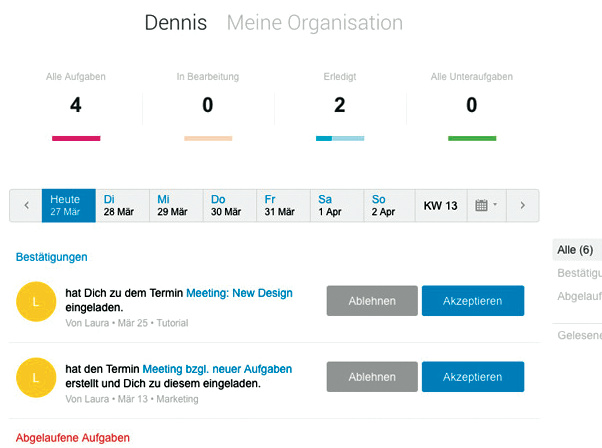This screenshot has width=602, height=448.
Task: Click Laura's avatar on neuer Aufgaben invitation
Action: tap(36, 377)
